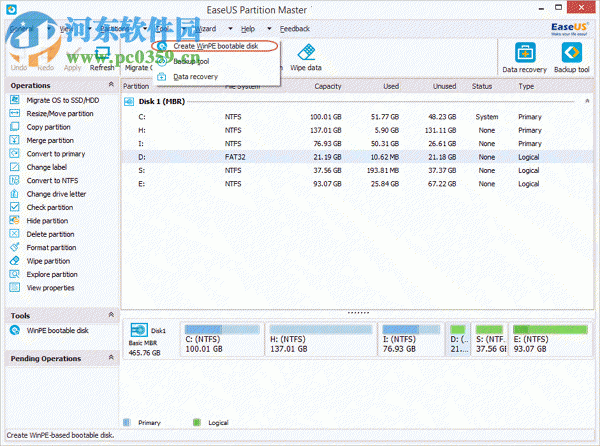This screenshot has width=600, height=446.
Task: Open the Help menu
Action: (x=248, y=29)
